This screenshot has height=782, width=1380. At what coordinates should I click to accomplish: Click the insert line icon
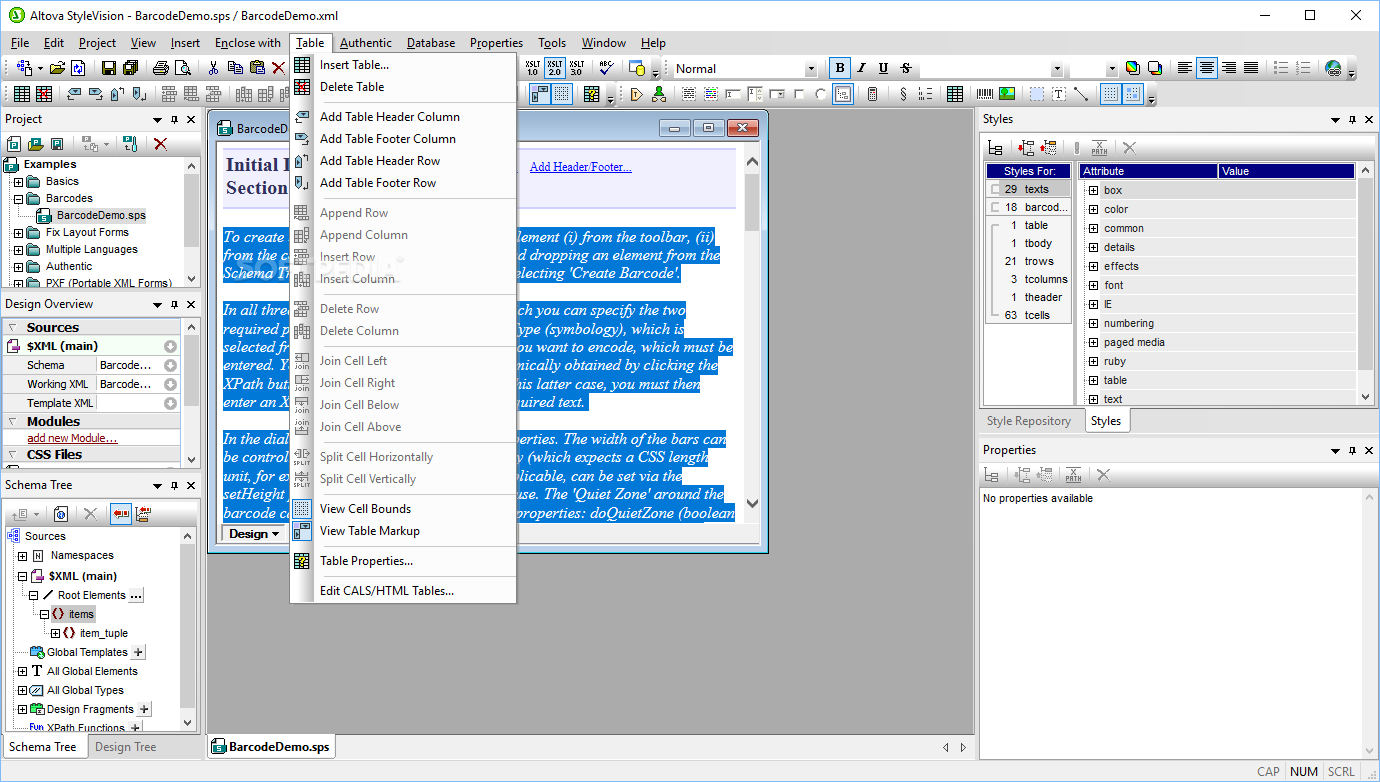[x=1081, y=94]
